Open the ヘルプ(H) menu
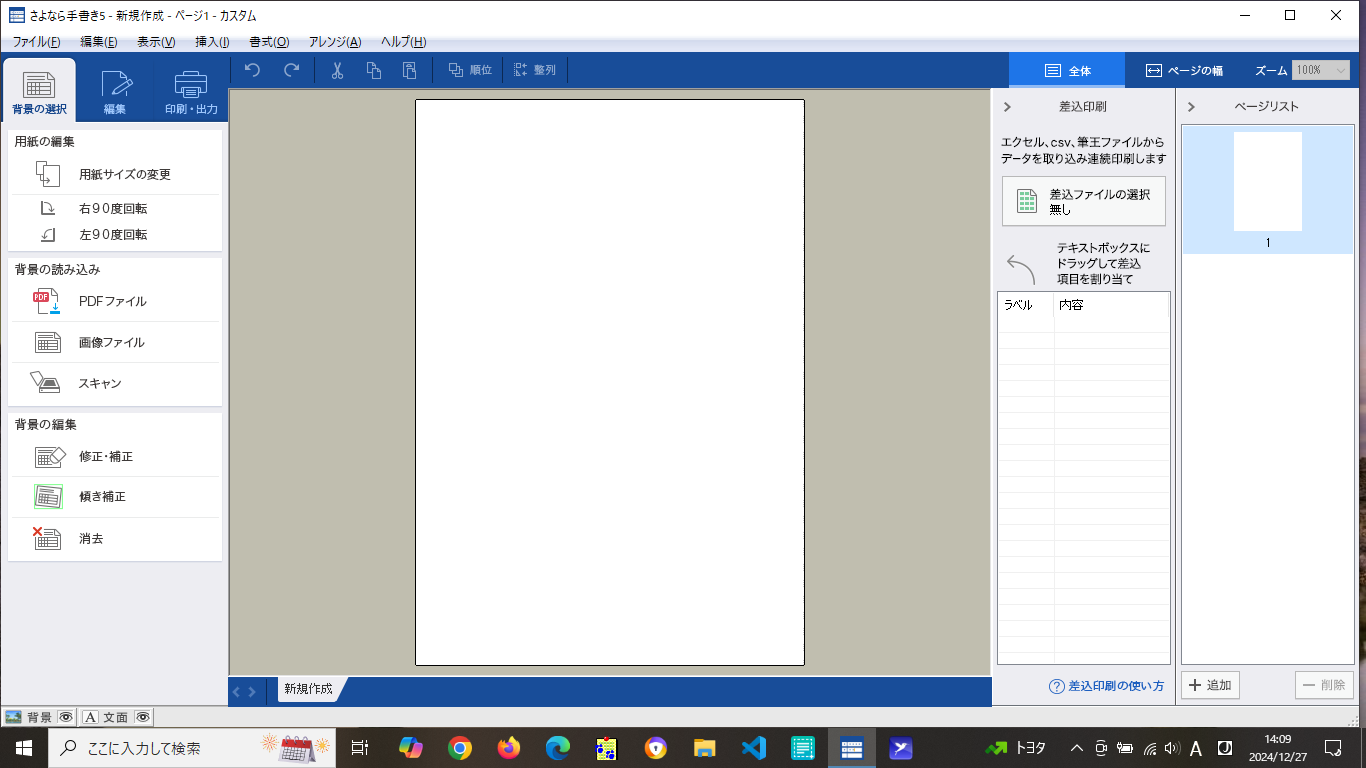Screen dimensions: 1366x768 [403, 42]
